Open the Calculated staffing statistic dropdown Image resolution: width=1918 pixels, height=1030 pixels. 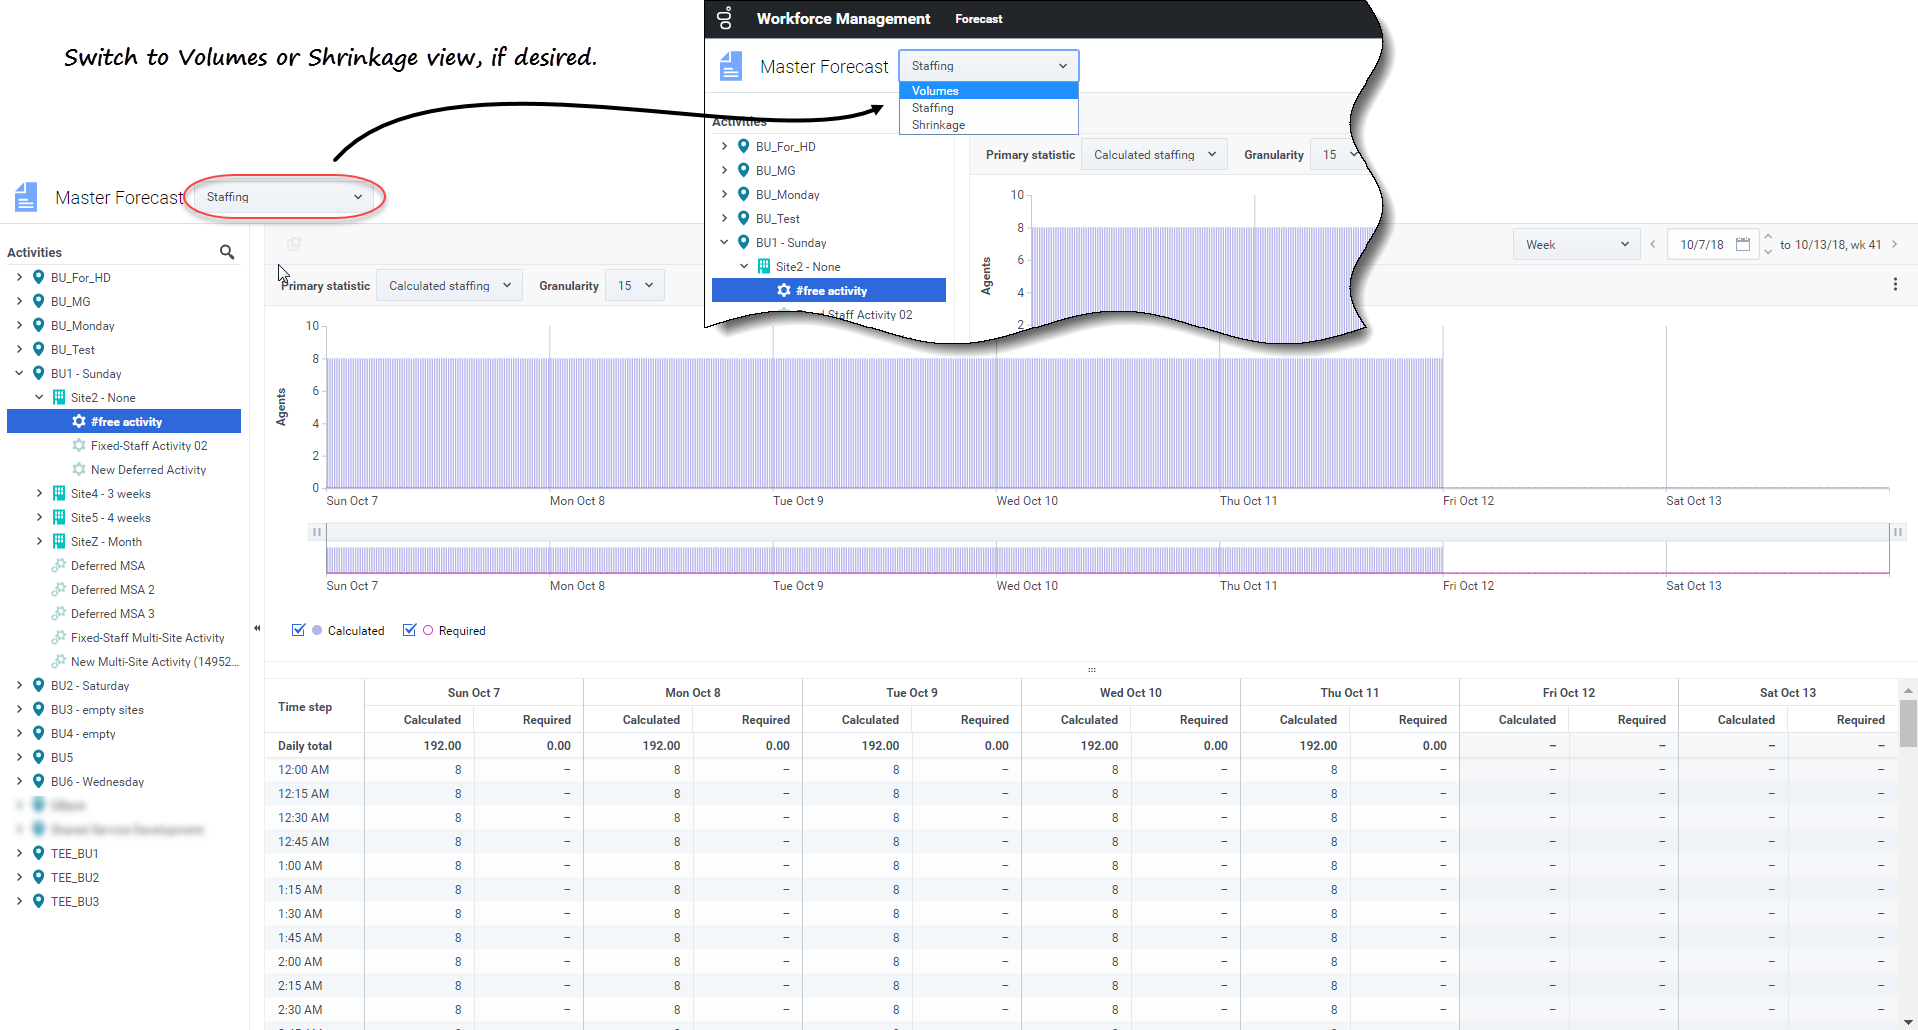click(449, 286)
